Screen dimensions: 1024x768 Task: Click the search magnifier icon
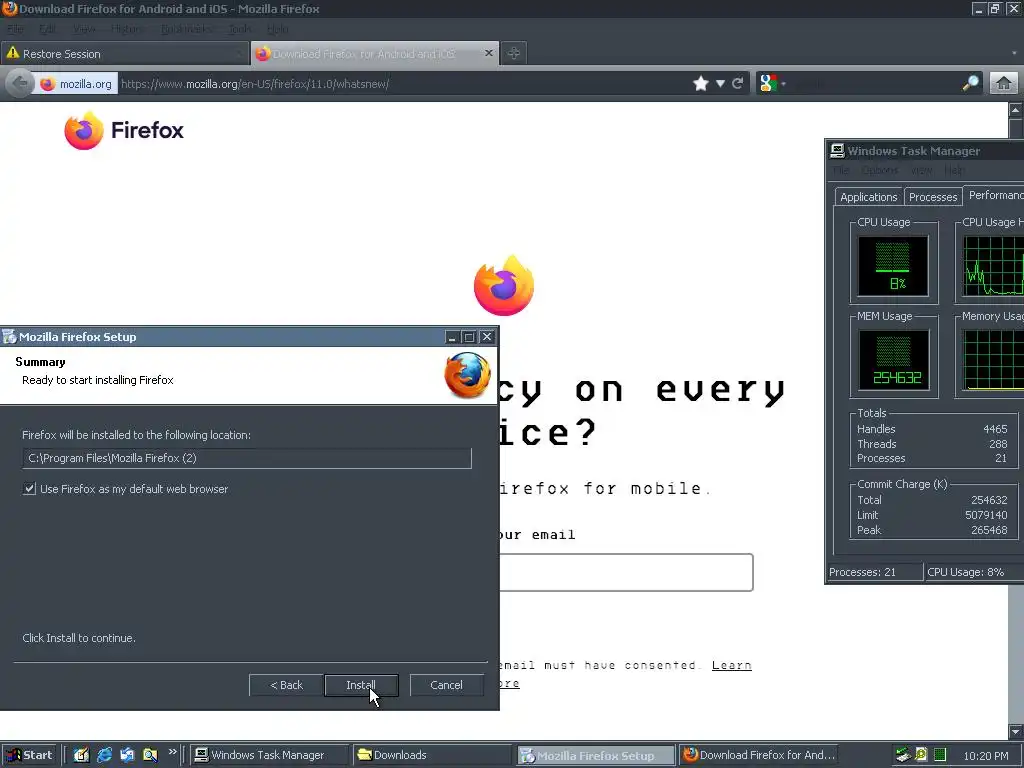click(971, 84)
